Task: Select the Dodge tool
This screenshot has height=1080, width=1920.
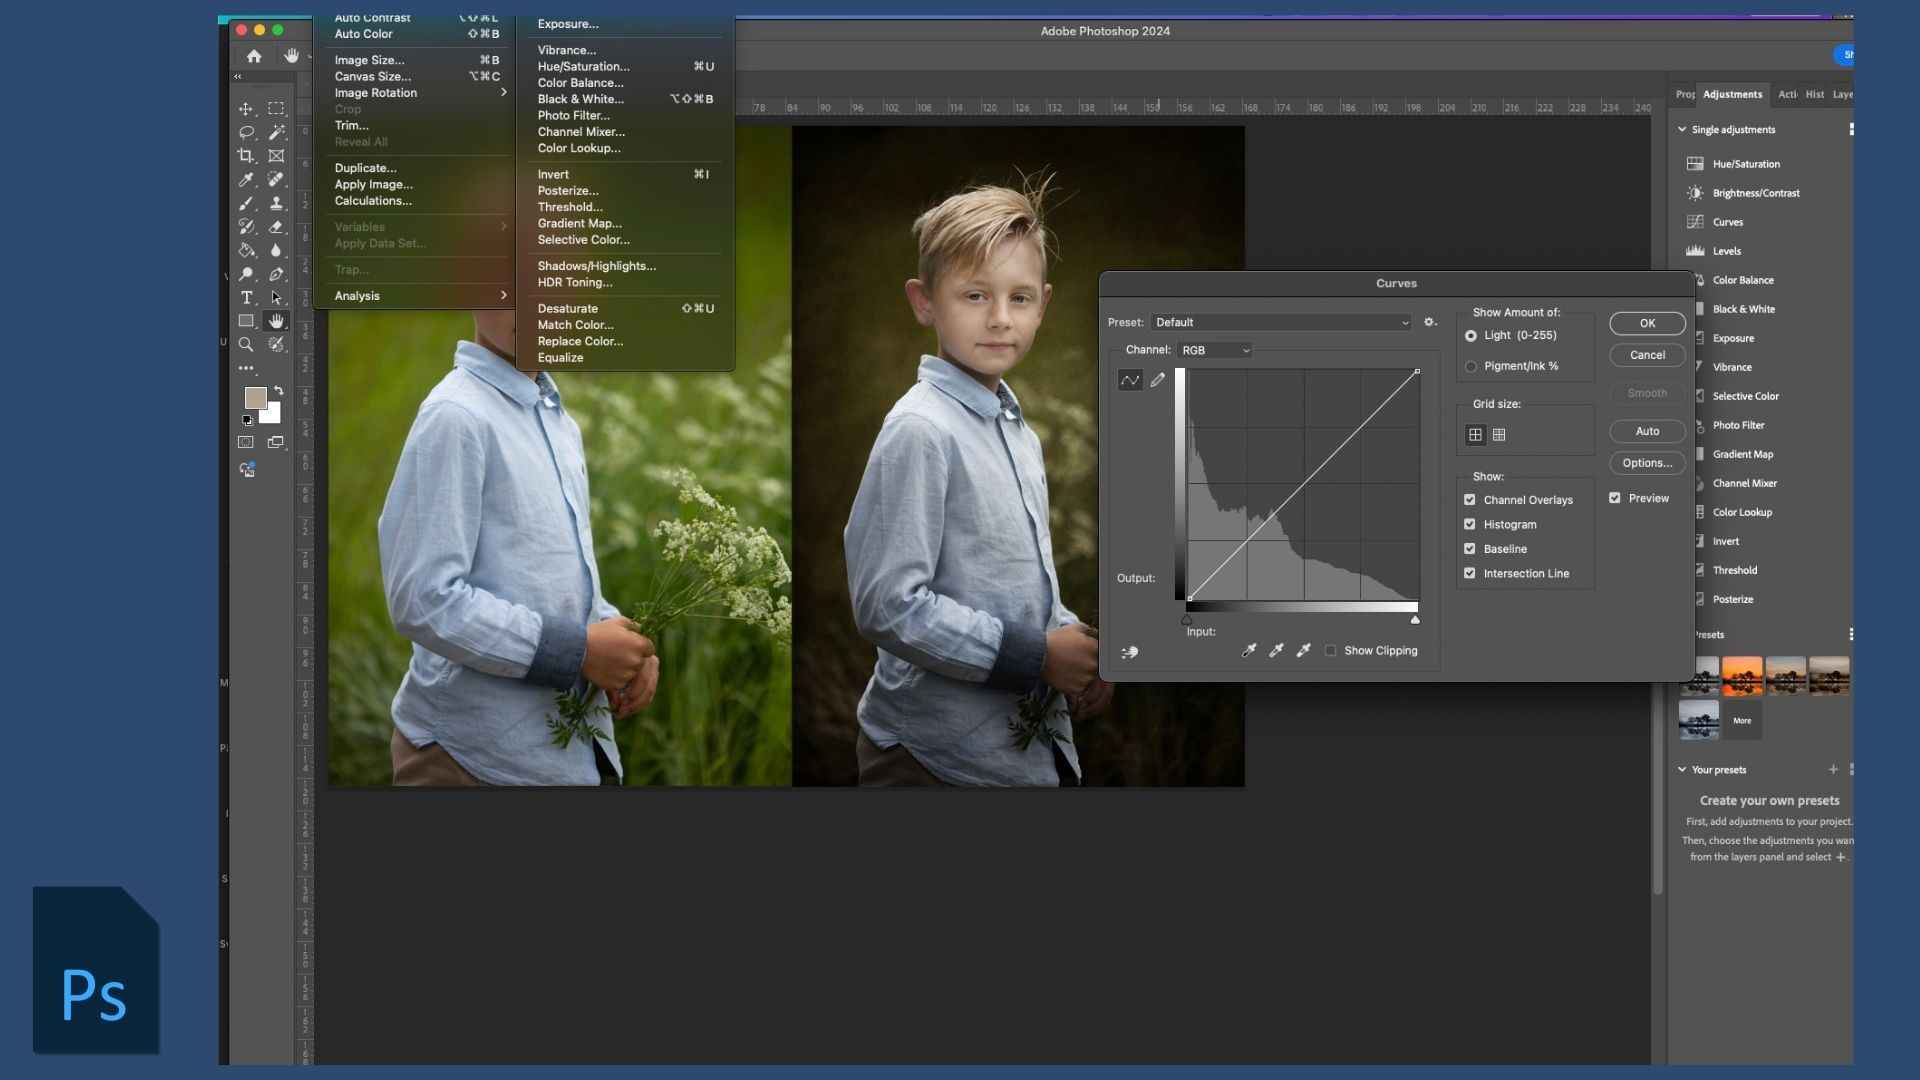Action: (x=245, y=274)
